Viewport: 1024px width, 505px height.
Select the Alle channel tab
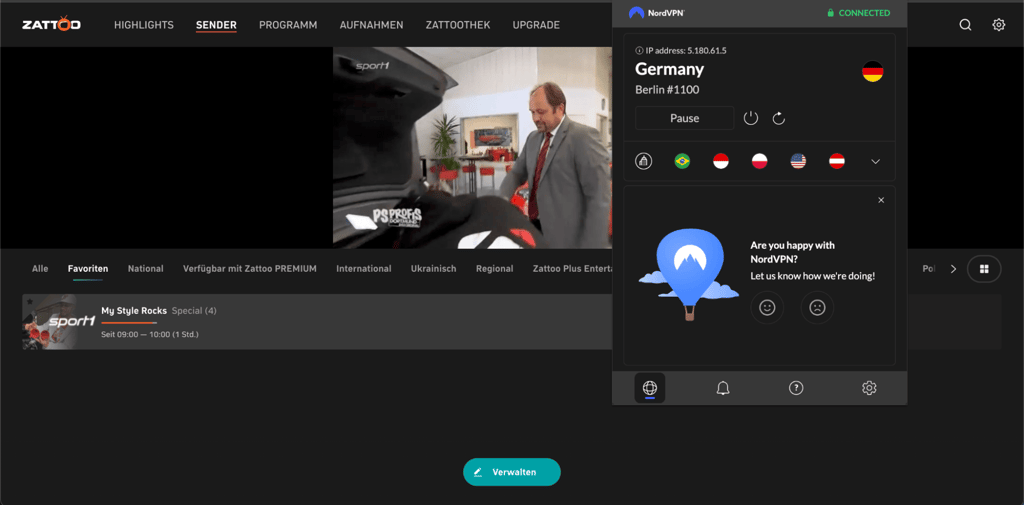[40, 269]
